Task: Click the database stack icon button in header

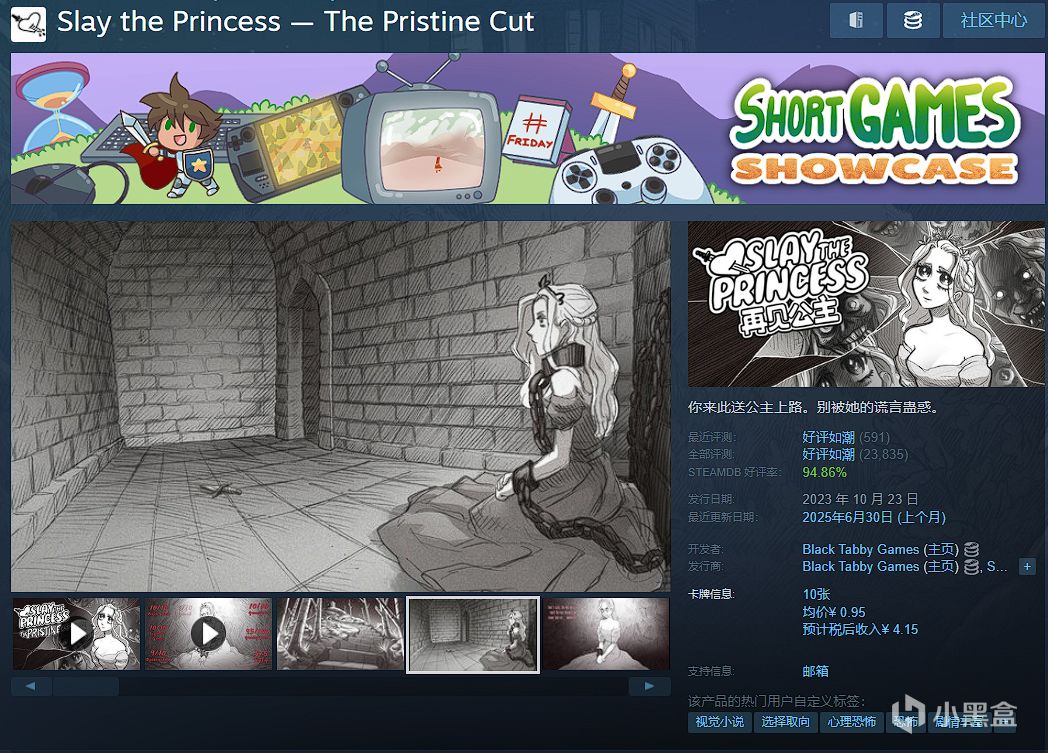Action: pyautogui.click(x=912, y=20)
